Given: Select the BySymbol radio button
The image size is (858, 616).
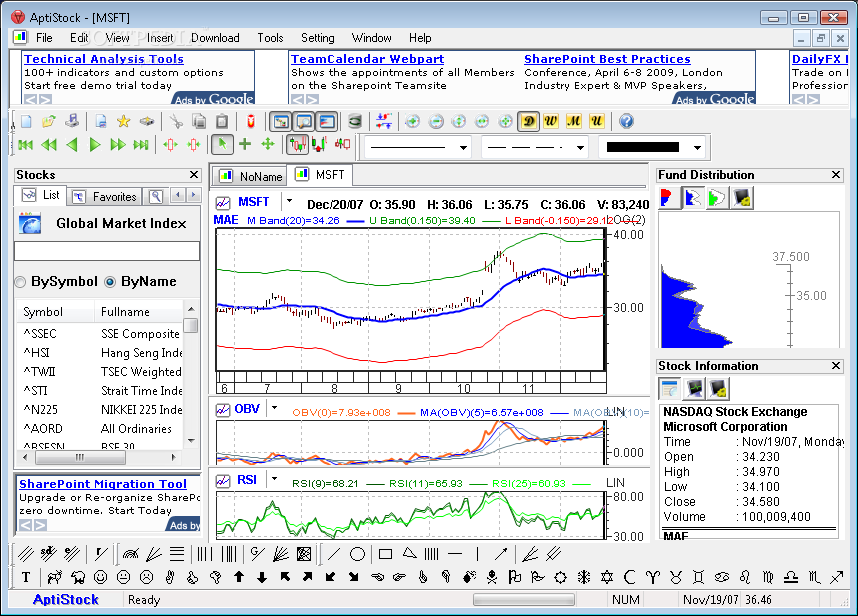Looking at the screenshot, I should point(21,282).
